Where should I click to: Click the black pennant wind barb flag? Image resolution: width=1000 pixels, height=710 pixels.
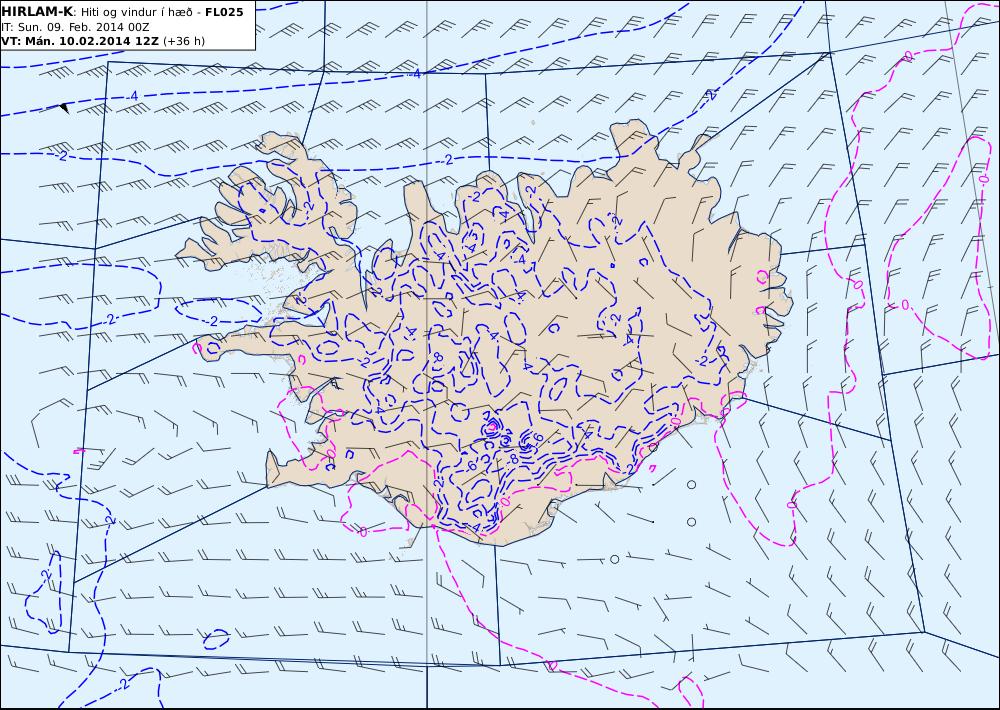(64, 108)
